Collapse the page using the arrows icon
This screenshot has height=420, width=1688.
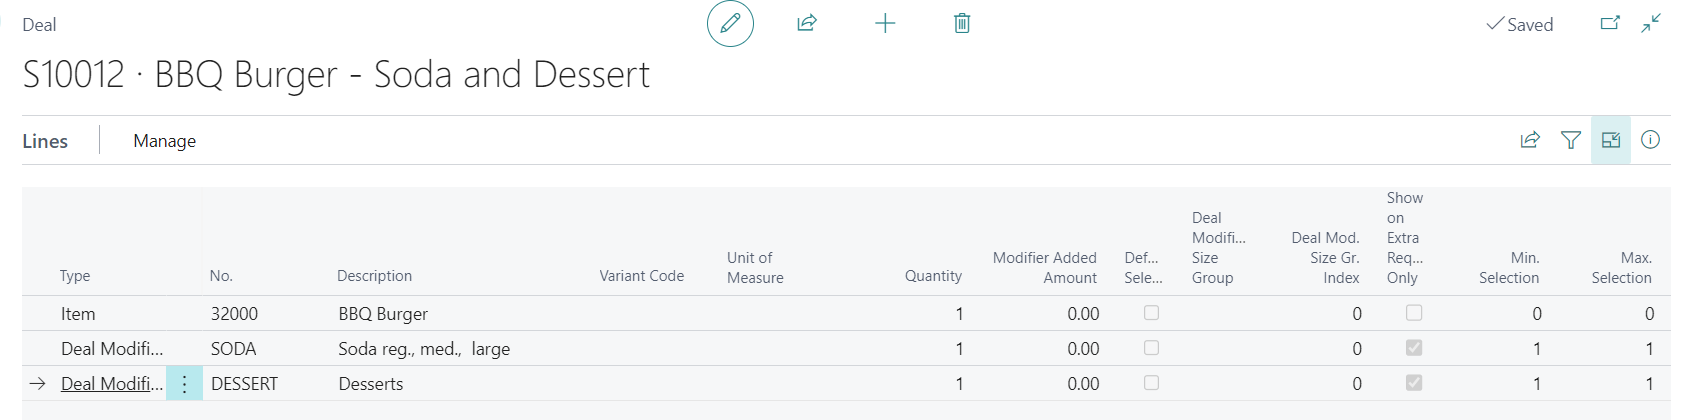(1651, 23)
